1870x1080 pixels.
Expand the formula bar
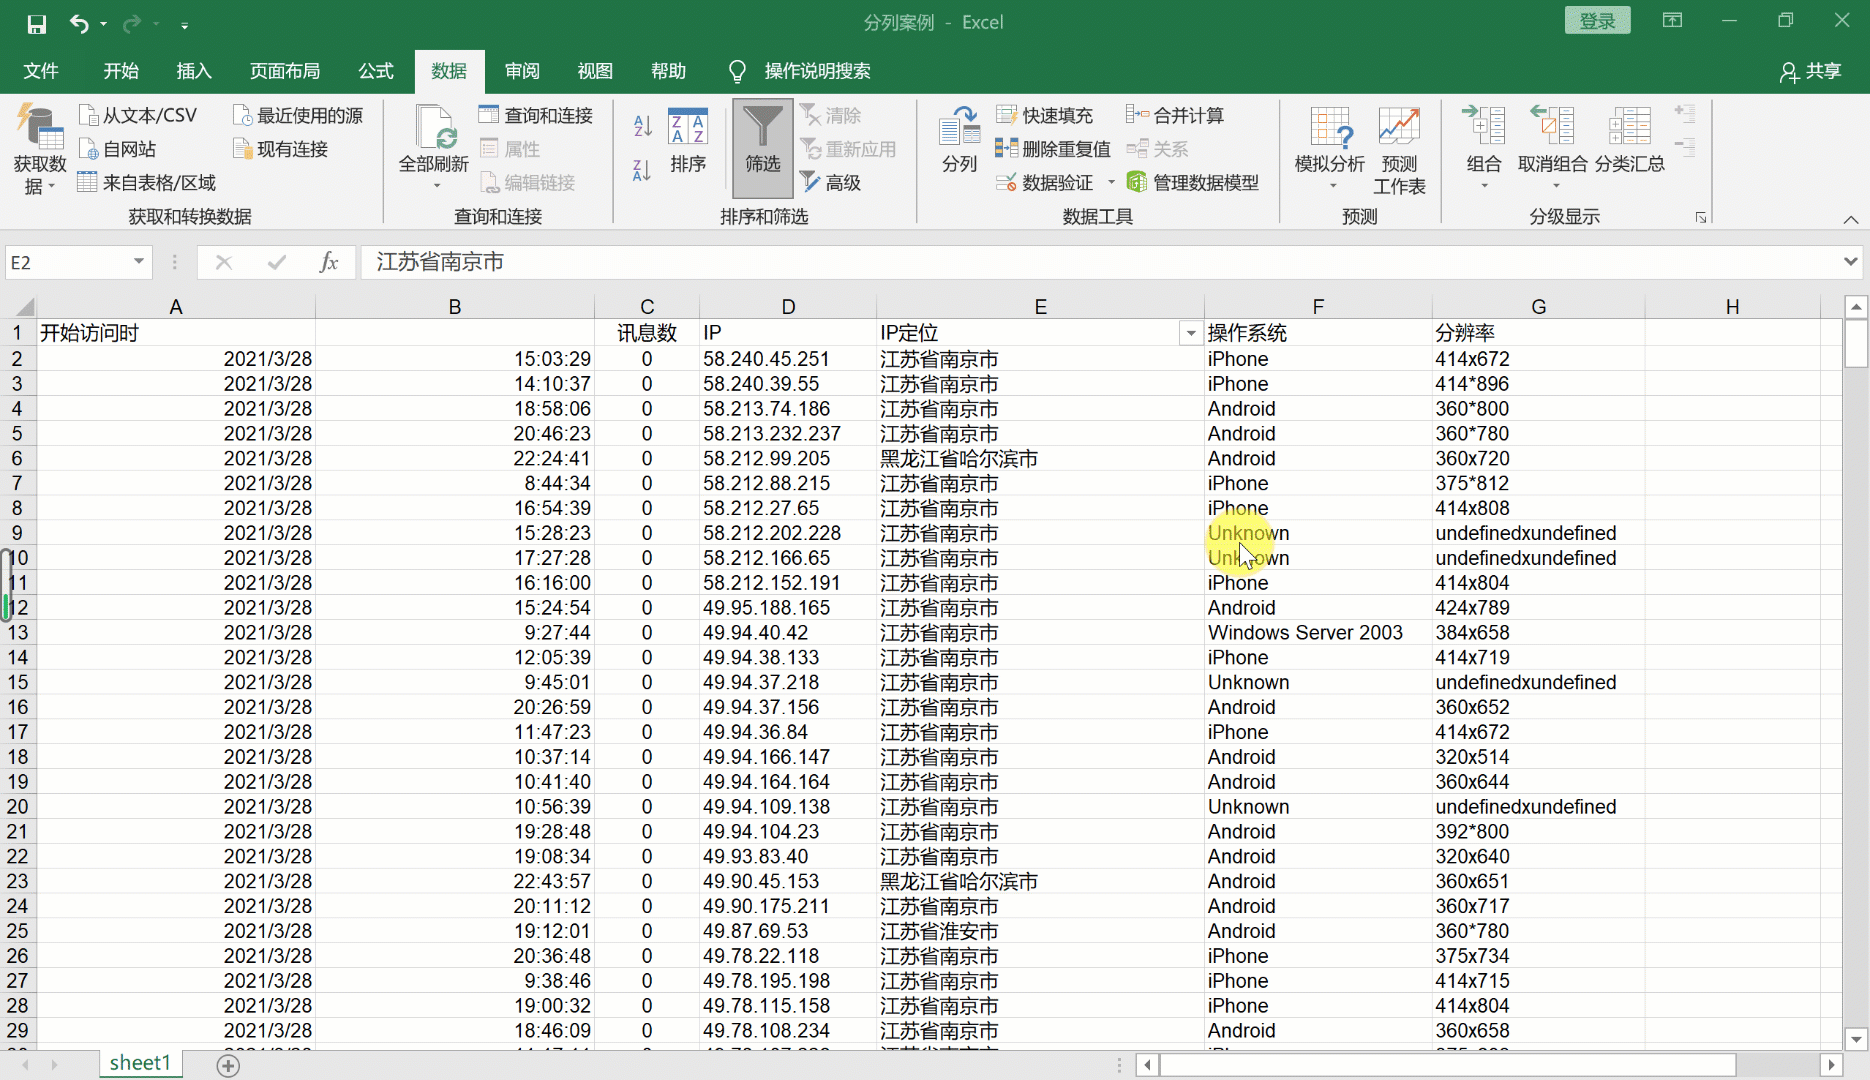1850,262
